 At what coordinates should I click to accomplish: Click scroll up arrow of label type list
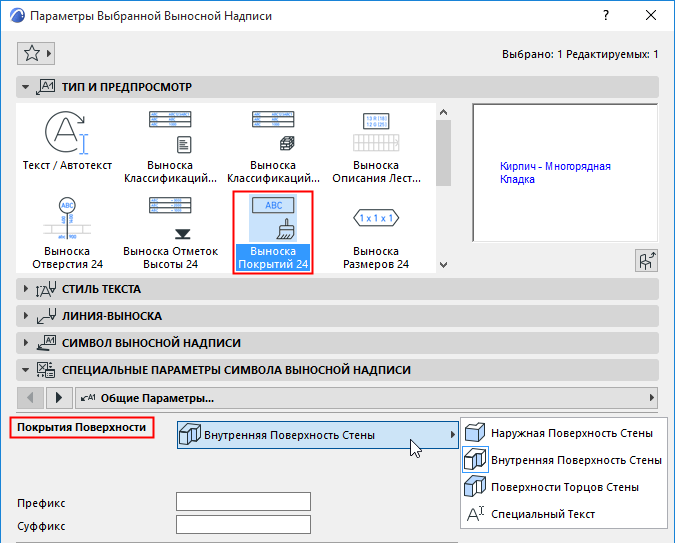pyautogui.click(x=443, y=112)
